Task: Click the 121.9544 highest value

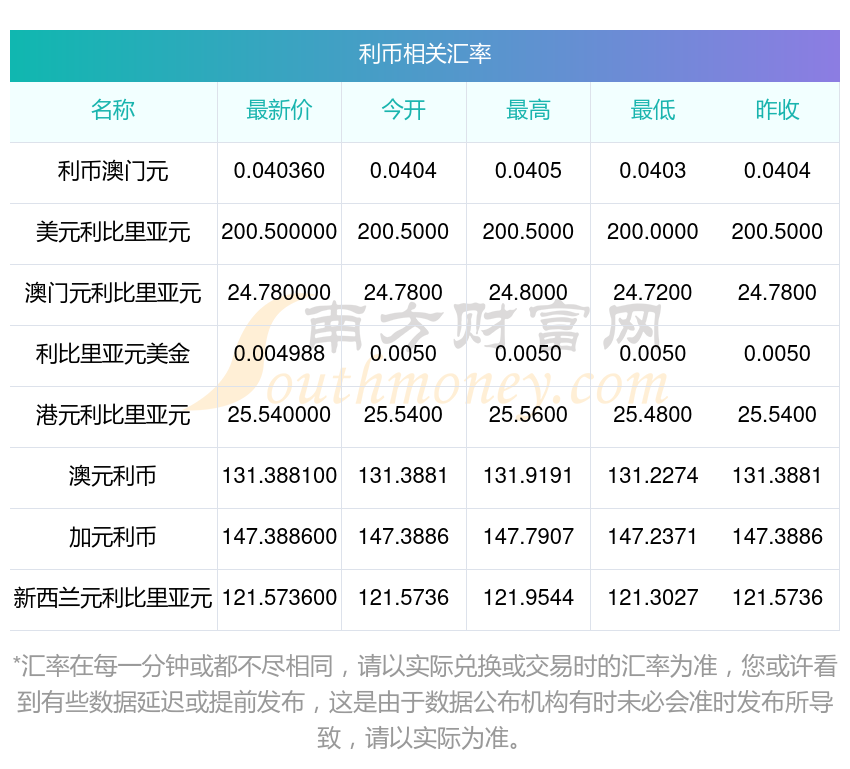Action: (x=528, y=597)
